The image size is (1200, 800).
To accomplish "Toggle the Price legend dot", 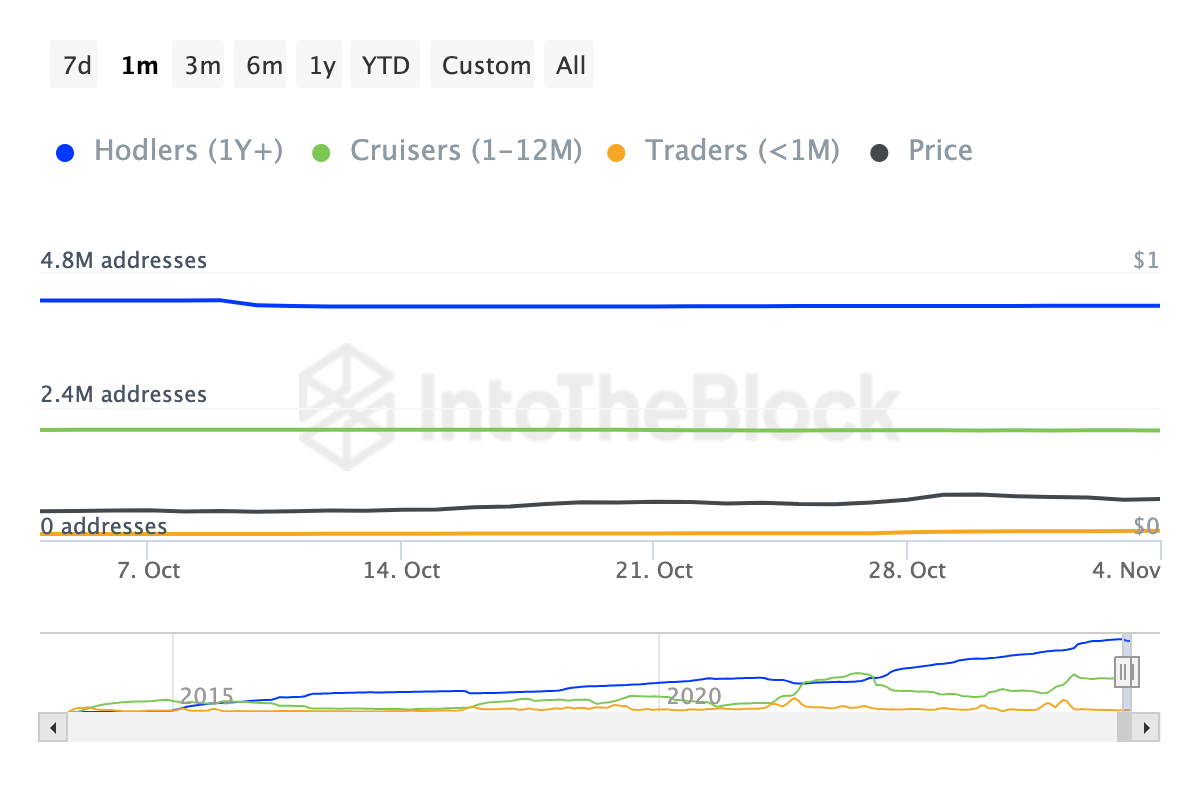I will tap(879, 150).
